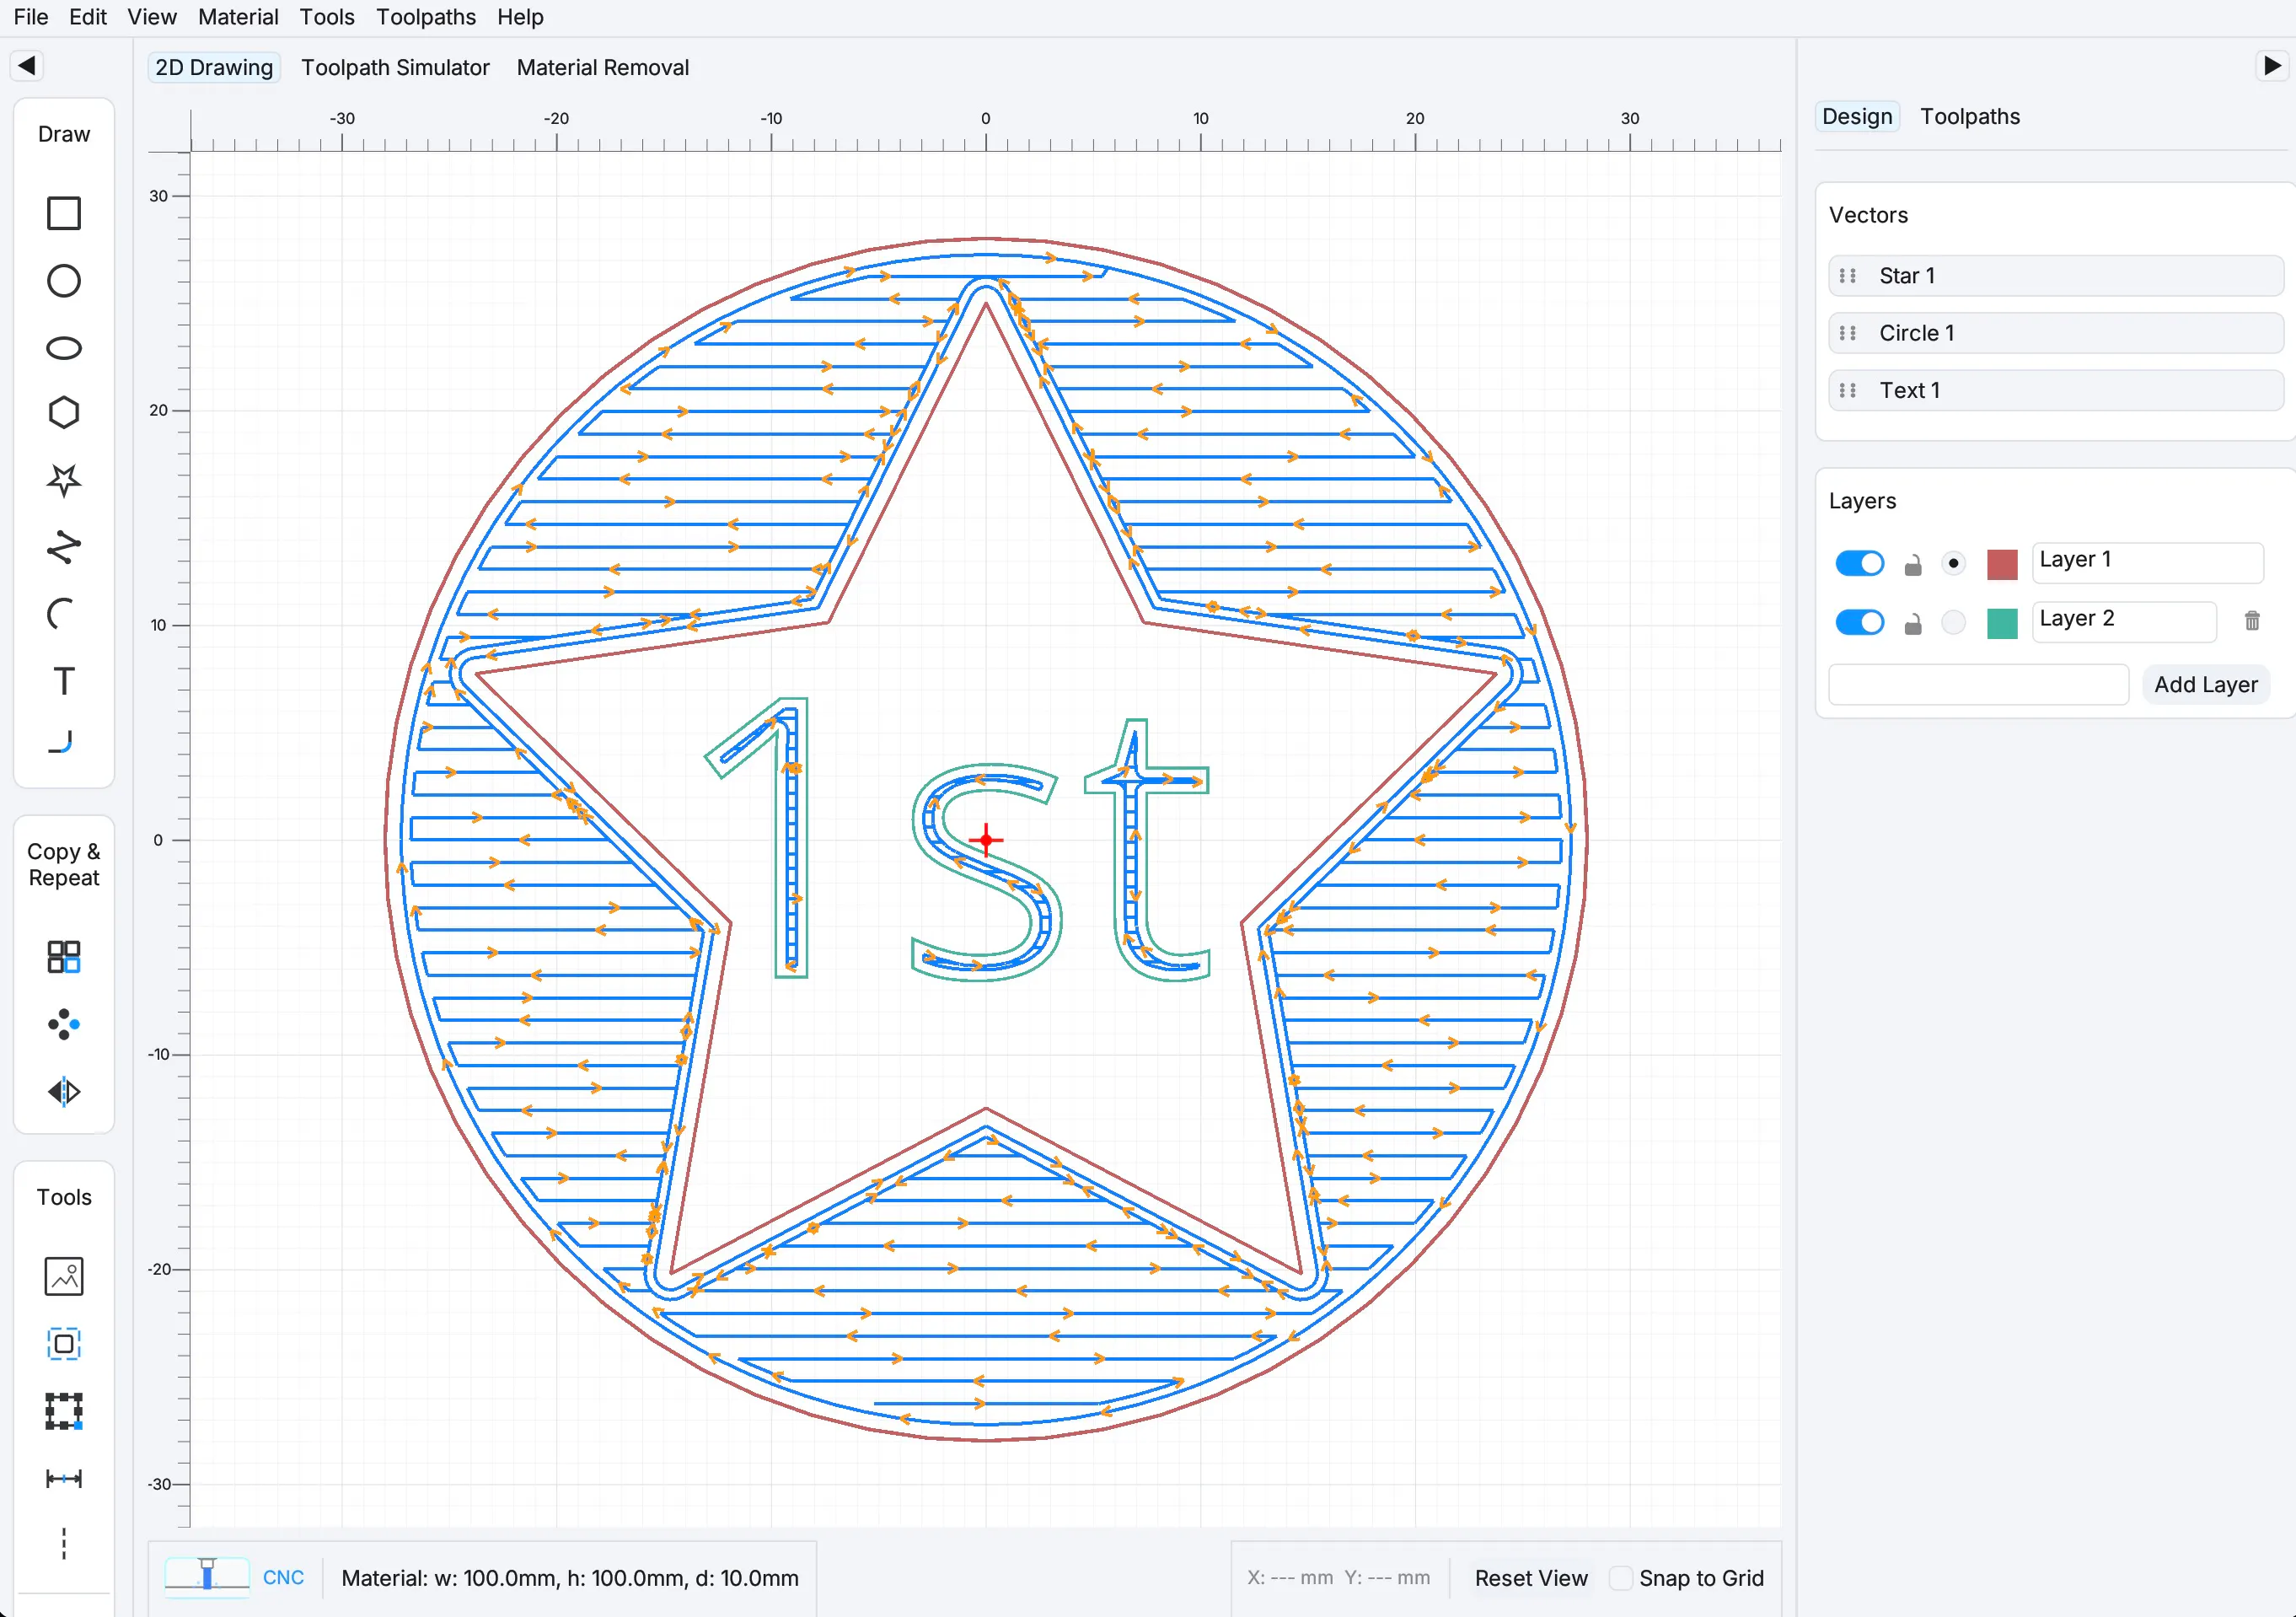Click the new layer name input
The image size is (2296, 1617).
pyautogui.click(x=1978, y=685)
